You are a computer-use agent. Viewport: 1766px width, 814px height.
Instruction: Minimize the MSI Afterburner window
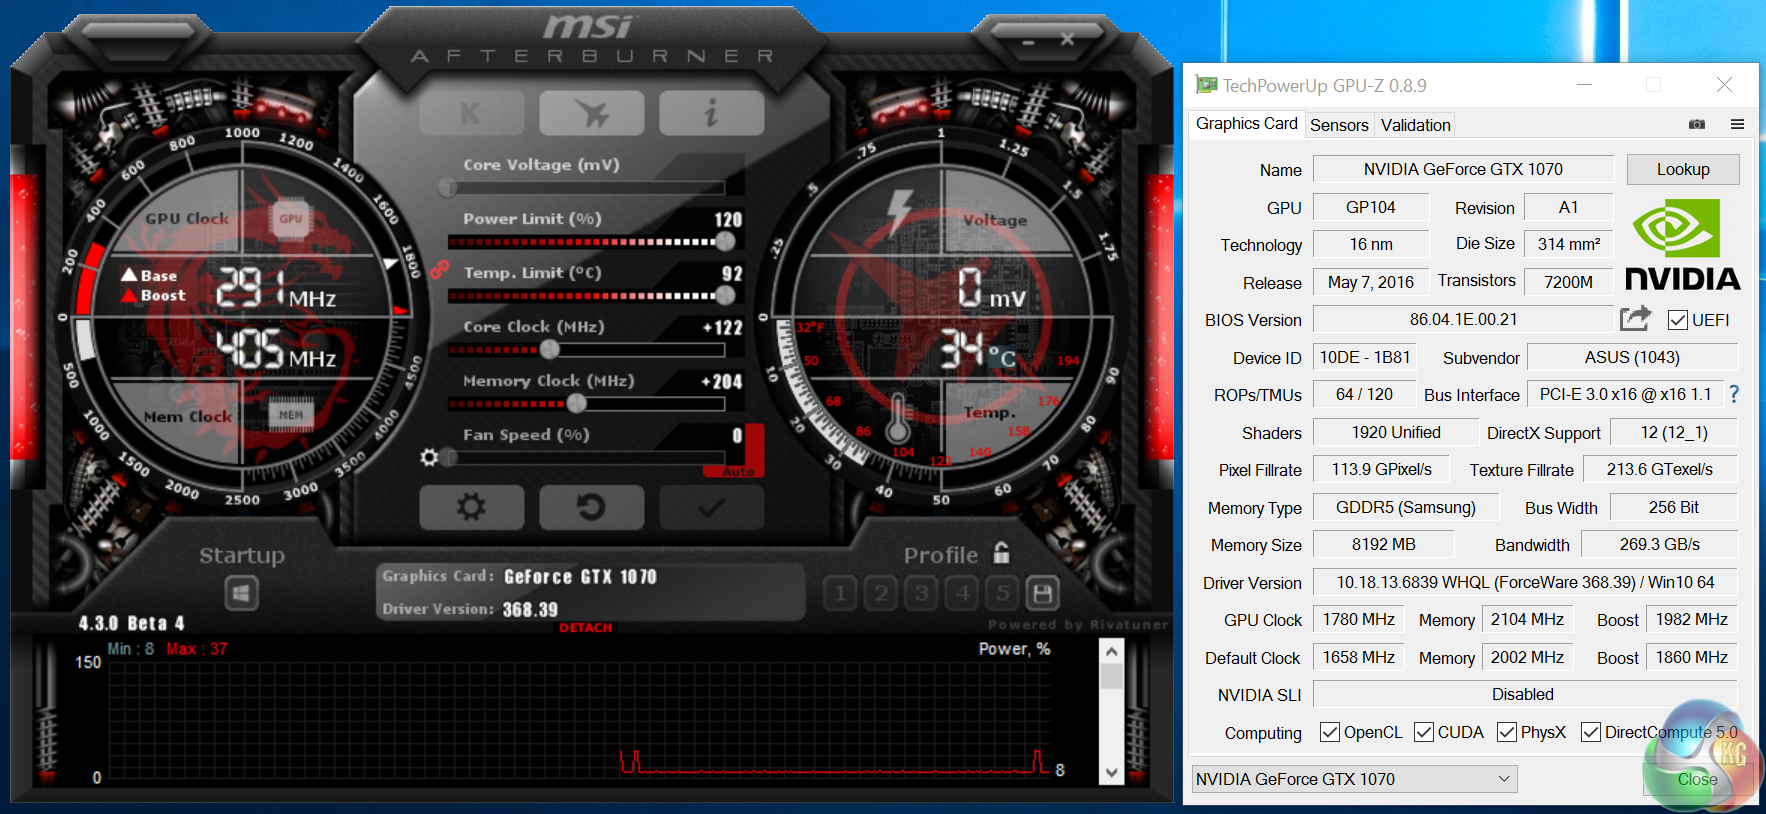1028,43
